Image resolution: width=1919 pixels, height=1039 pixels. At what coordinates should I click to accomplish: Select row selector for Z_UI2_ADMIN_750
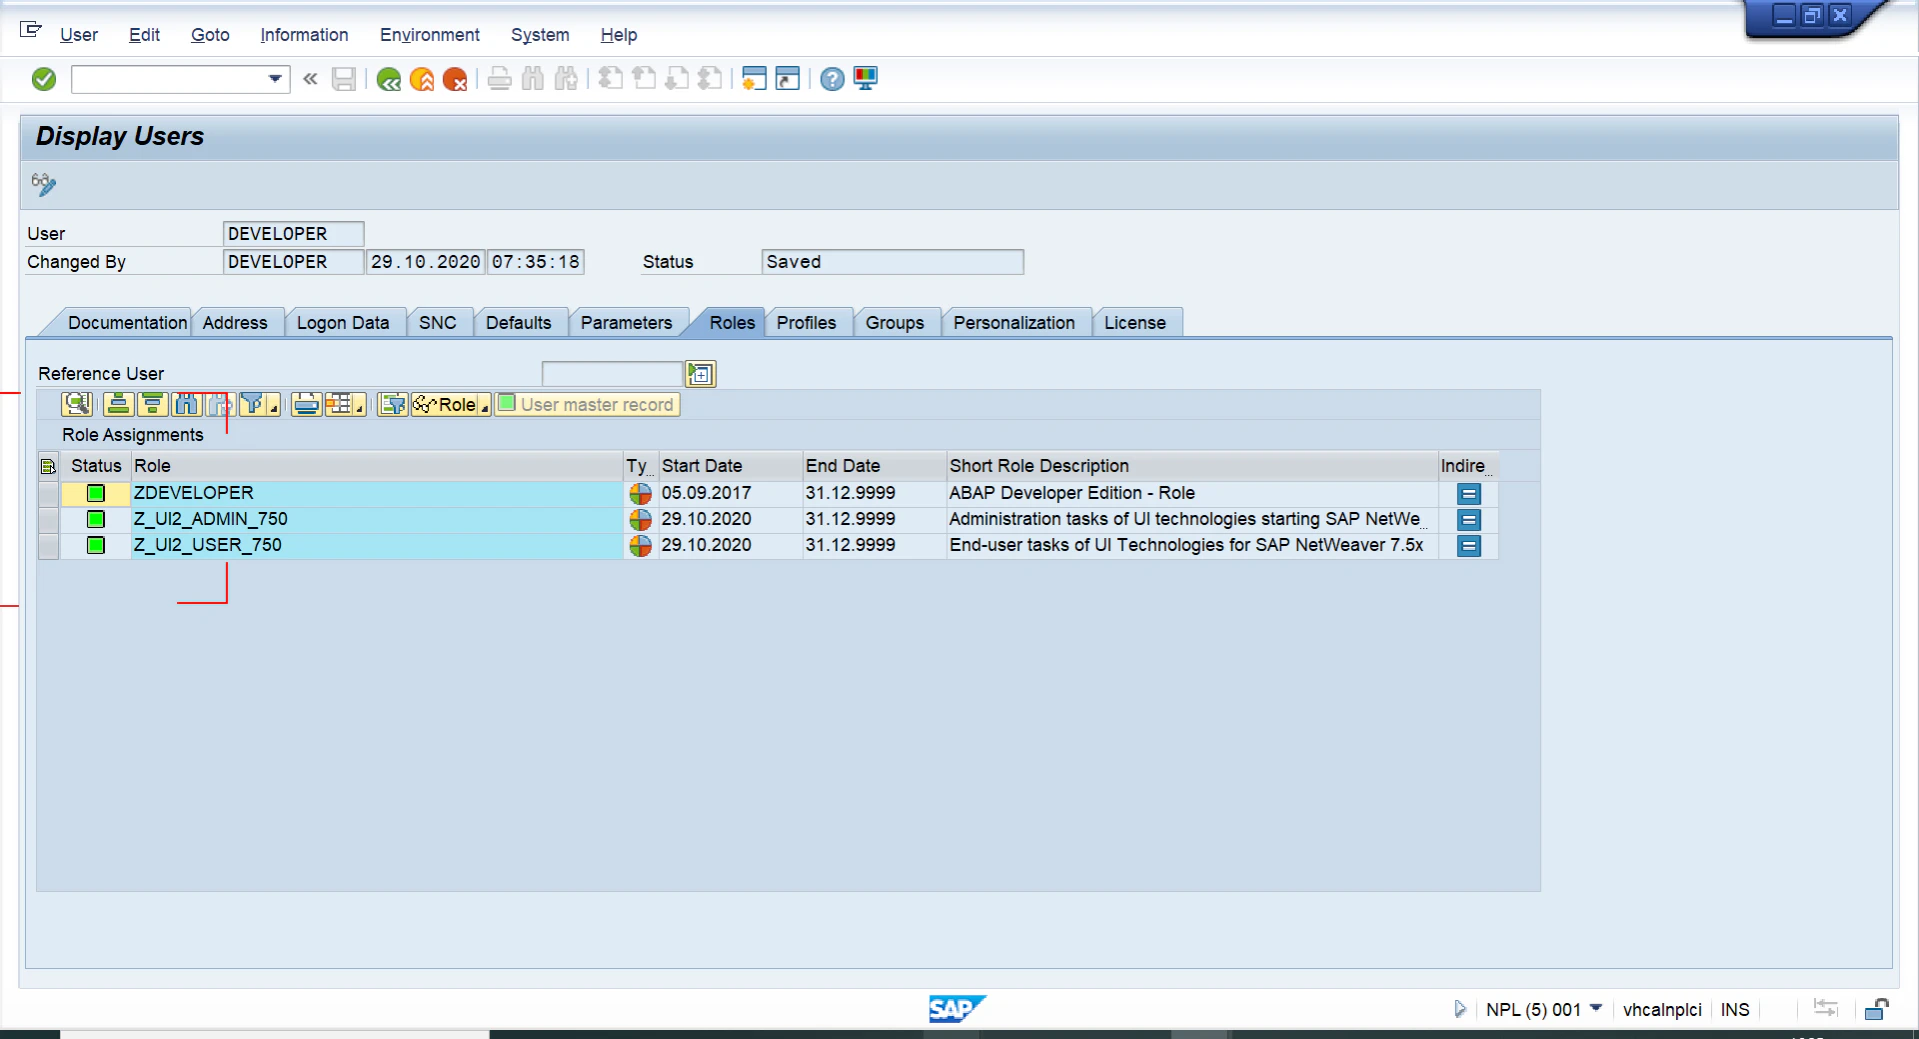coord(48,519)
